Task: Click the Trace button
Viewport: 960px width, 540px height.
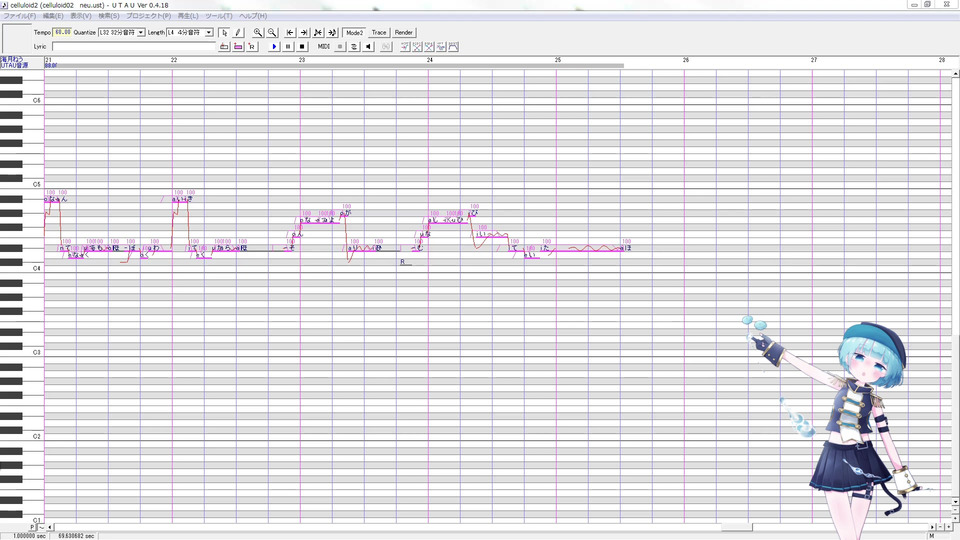Action: (x=379, y=32)
